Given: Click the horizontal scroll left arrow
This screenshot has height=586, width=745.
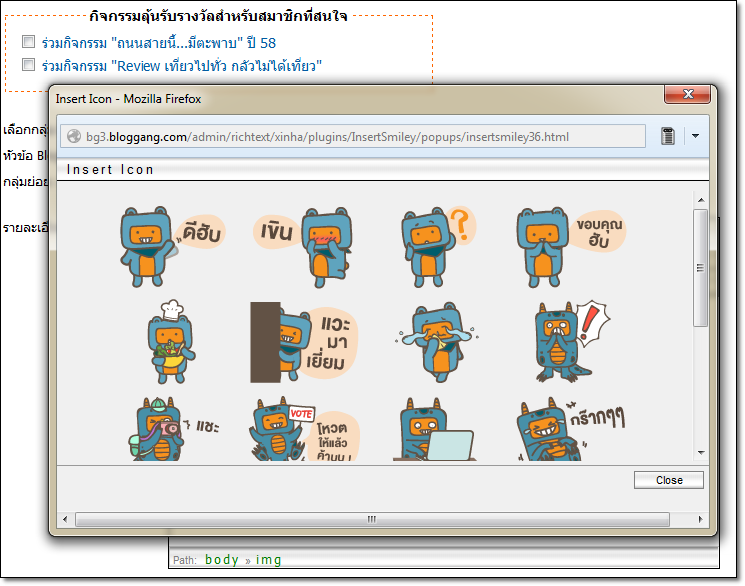Looking at the screenshot, I should [65, 519].
